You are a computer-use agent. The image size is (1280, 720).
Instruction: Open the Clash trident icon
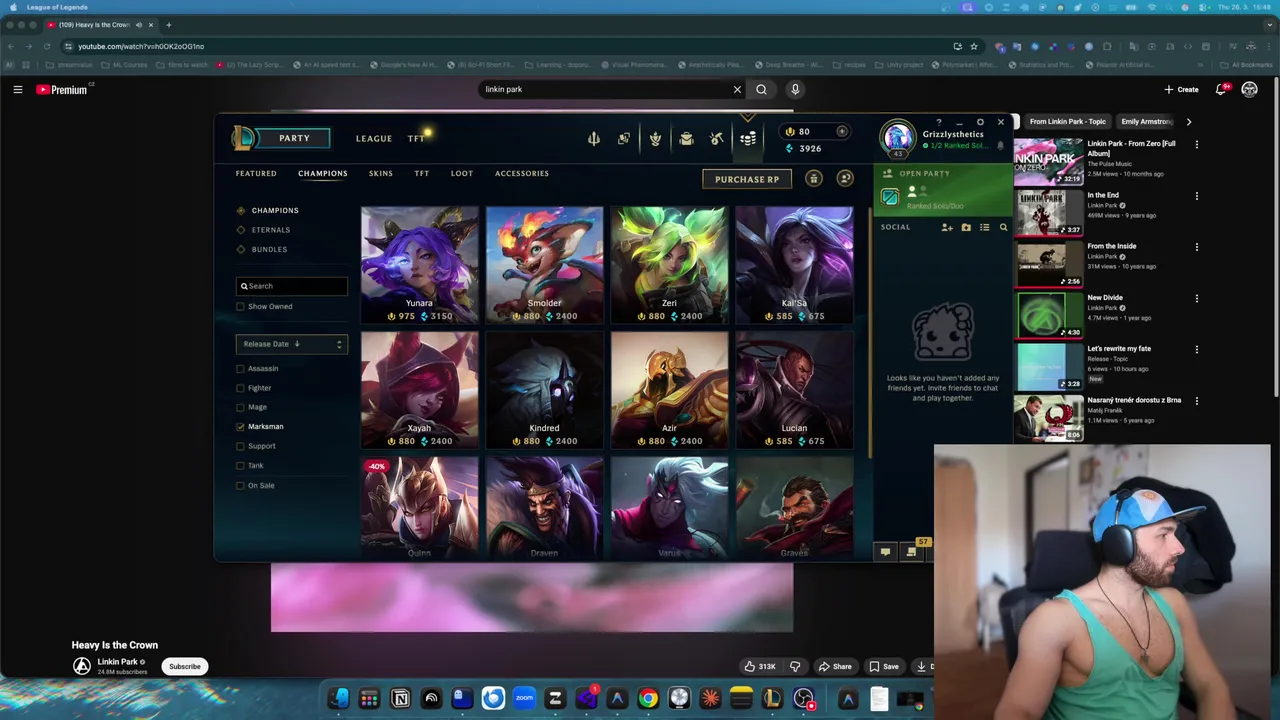[594, 139]
